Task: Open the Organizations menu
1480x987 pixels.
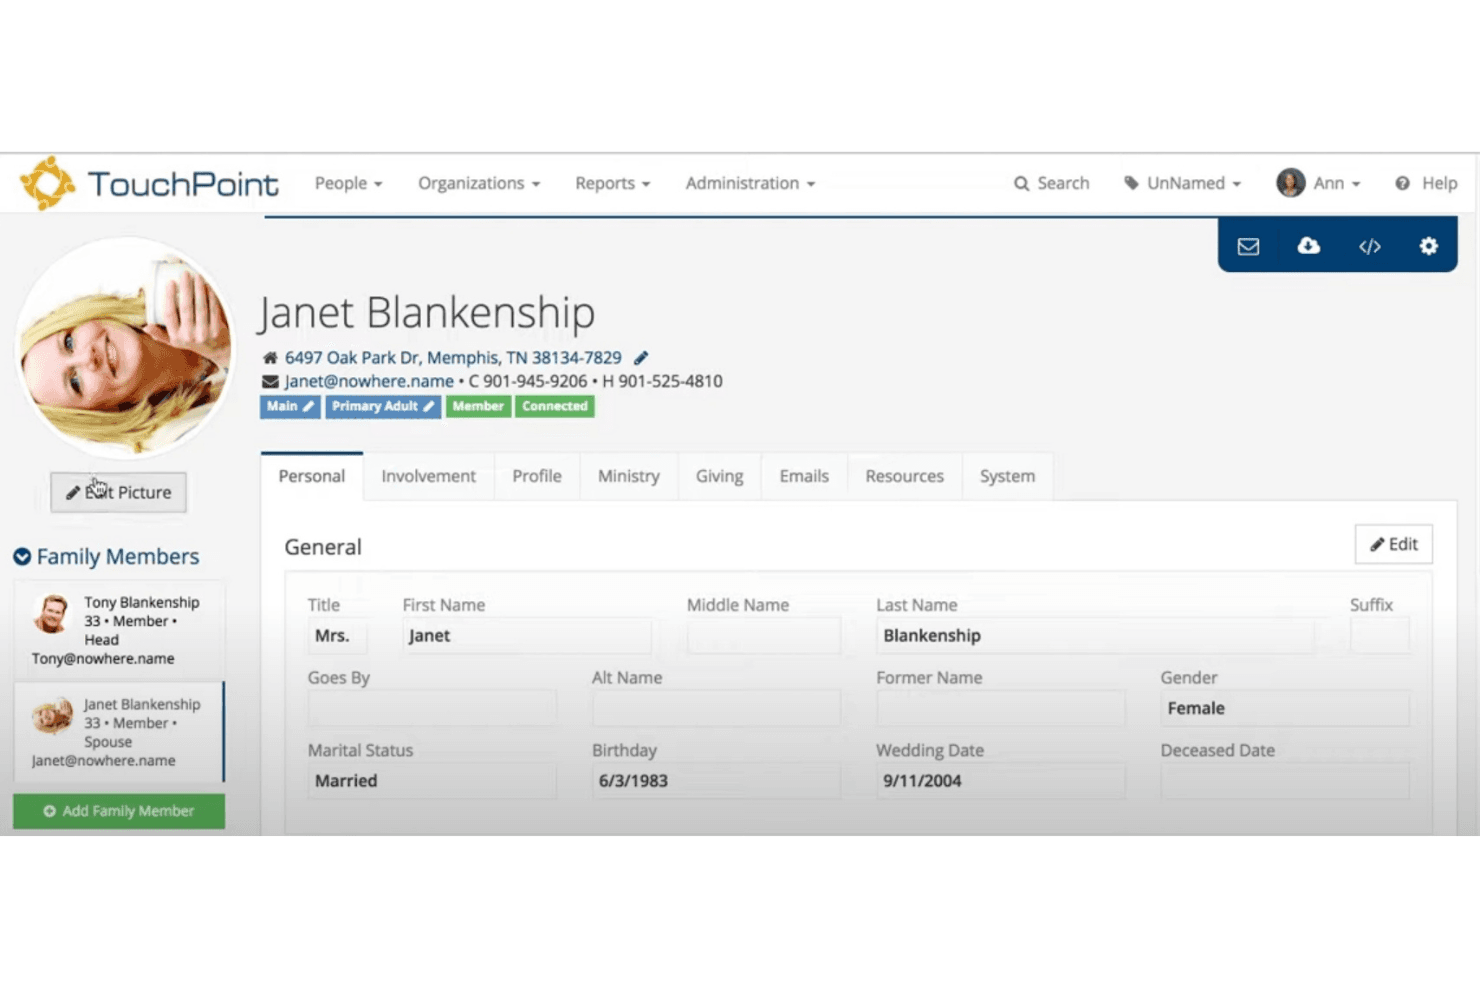Action: coord(479,184)
